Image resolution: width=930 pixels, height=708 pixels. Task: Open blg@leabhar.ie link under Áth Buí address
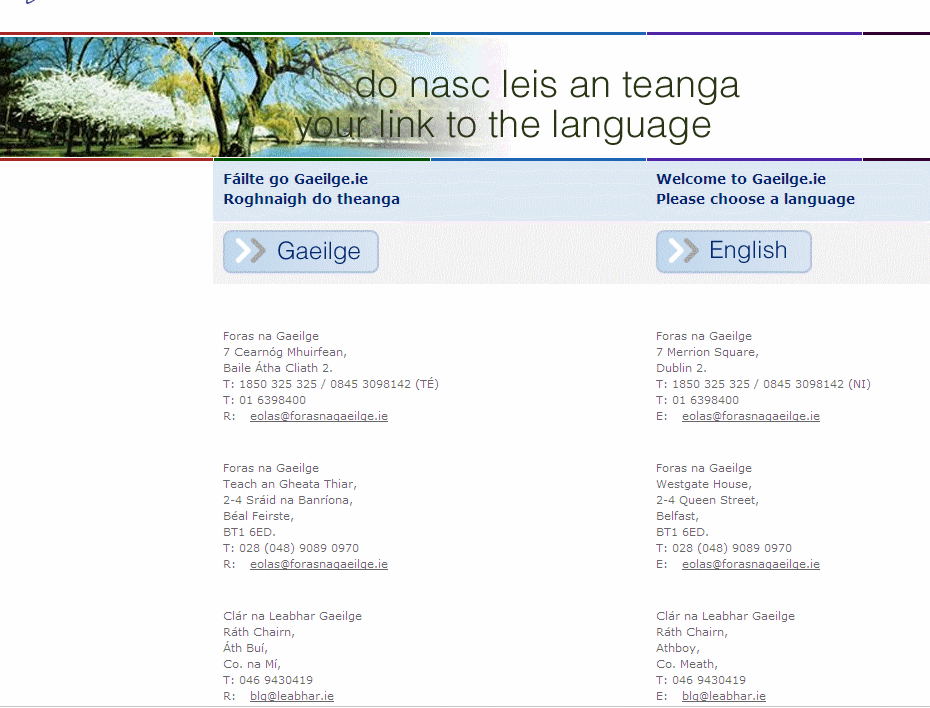(291, 696)
